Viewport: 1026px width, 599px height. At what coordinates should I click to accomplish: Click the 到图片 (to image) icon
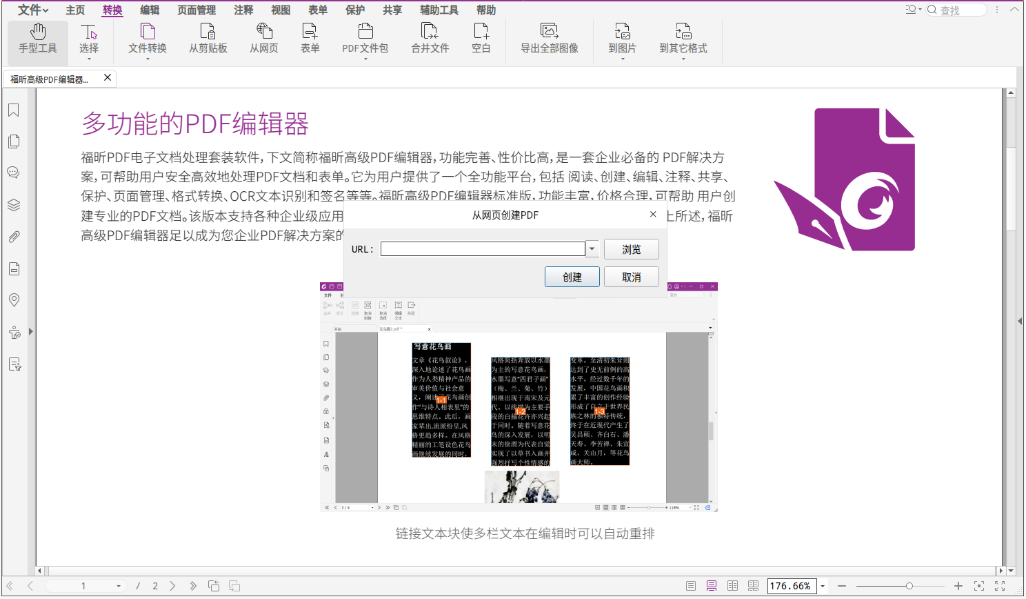click(622, 31)
